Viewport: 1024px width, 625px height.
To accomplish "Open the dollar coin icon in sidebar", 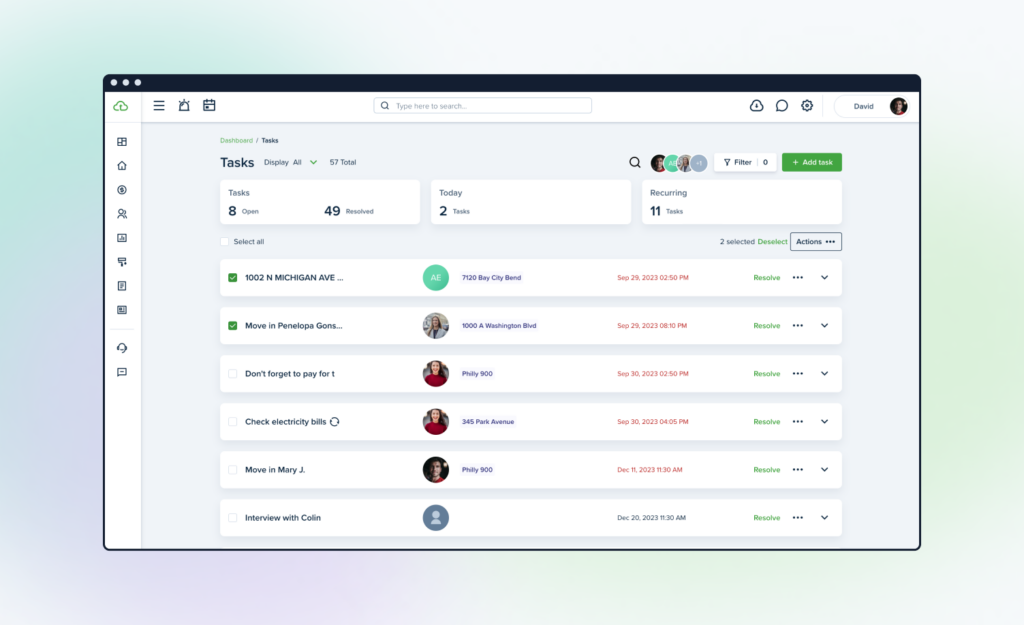I will pyautogui.click(x=122, y=190).
